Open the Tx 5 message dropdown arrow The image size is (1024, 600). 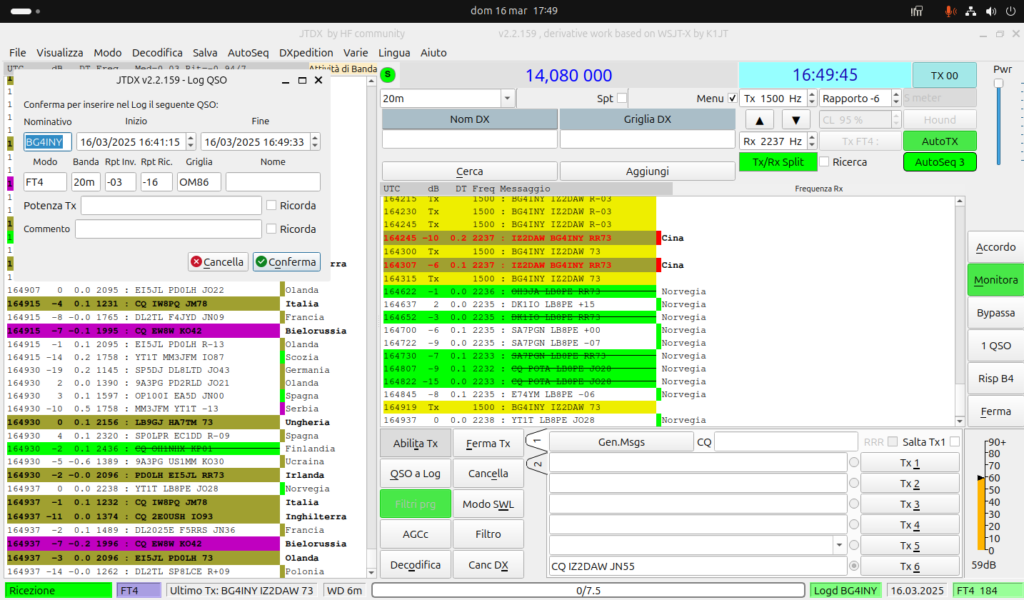[839, 545]
